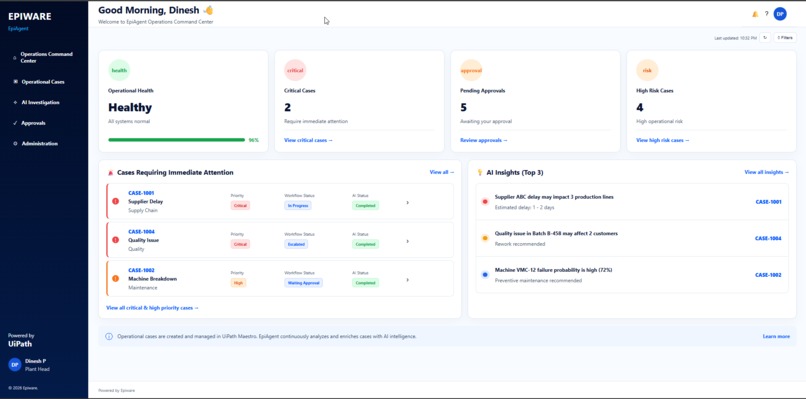The height and width of the screenshot is (399, 806).
Task: Open the CASE-1002 link in AI Insights
Action: pos(768,275)
